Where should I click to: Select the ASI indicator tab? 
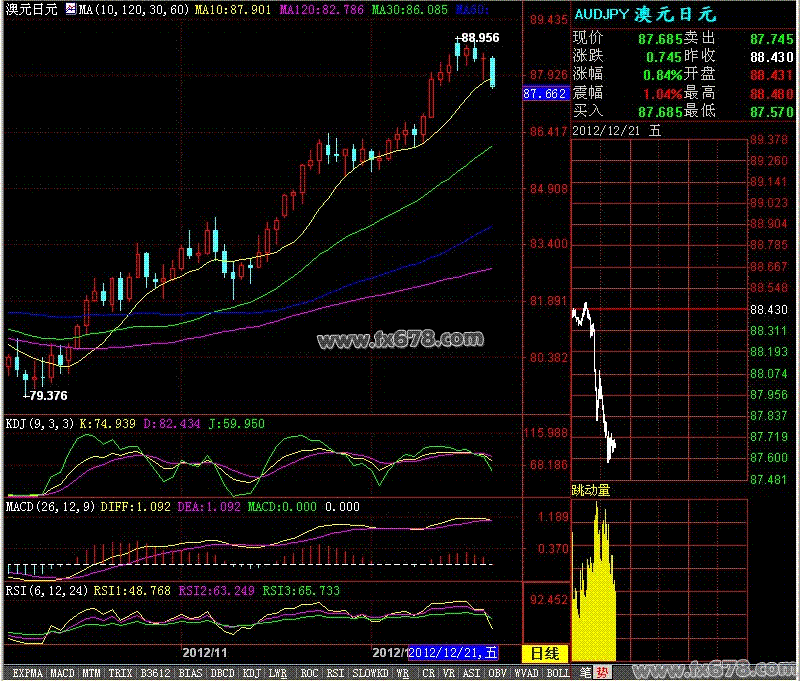471,673
